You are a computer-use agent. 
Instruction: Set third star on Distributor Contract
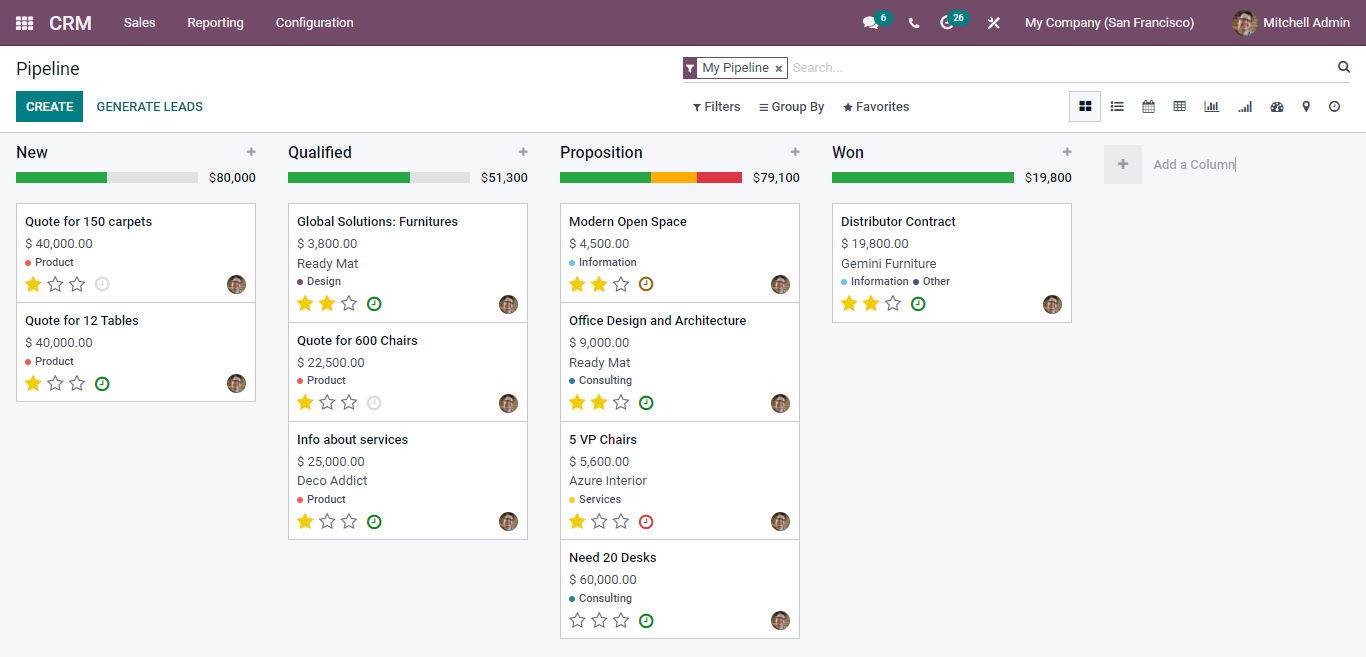tap(893, 303)
